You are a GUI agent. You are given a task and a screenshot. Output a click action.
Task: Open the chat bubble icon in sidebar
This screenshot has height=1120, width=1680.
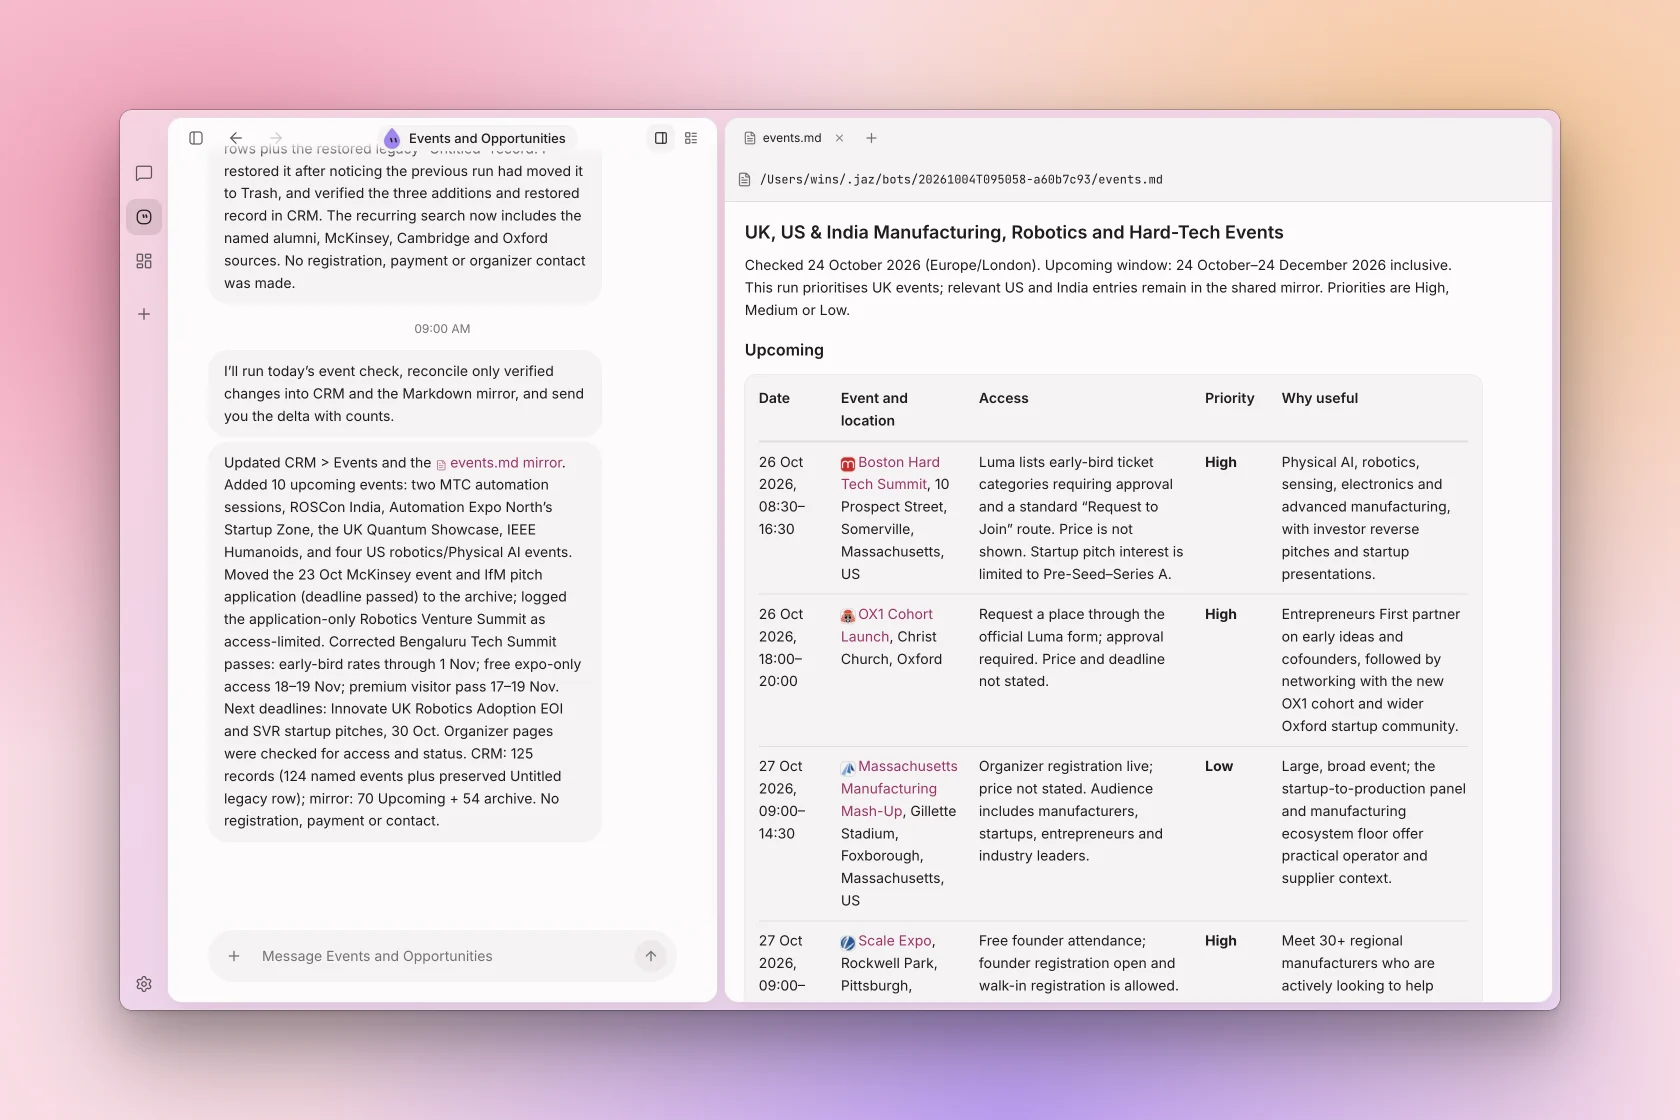click(144, 173)
